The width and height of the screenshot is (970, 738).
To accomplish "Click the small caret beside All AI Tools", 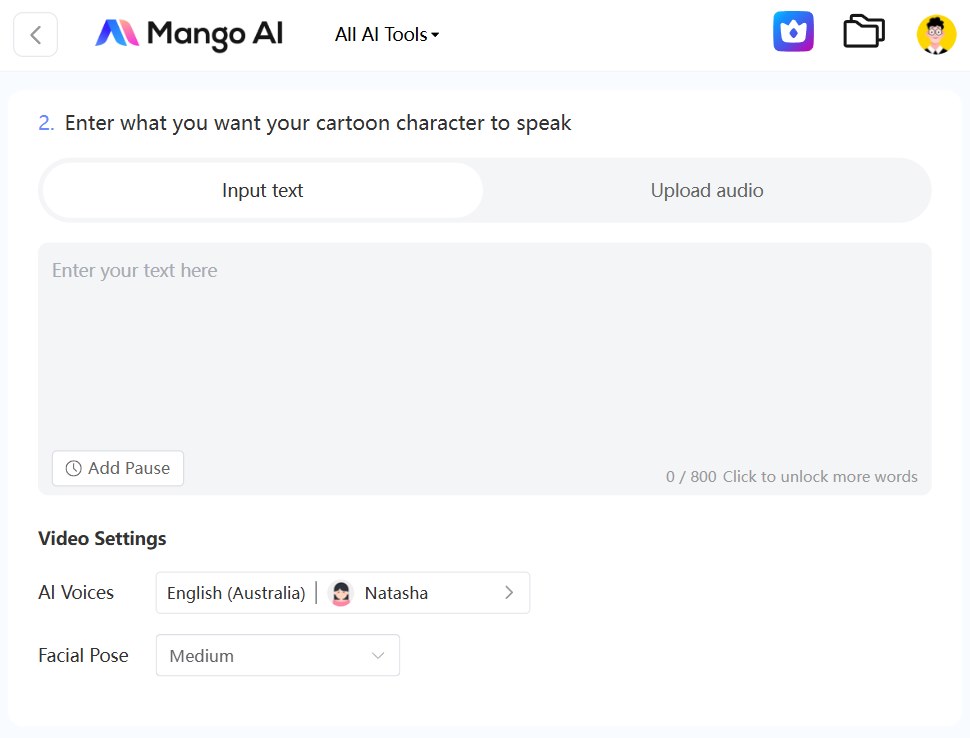I will [435, 35].
